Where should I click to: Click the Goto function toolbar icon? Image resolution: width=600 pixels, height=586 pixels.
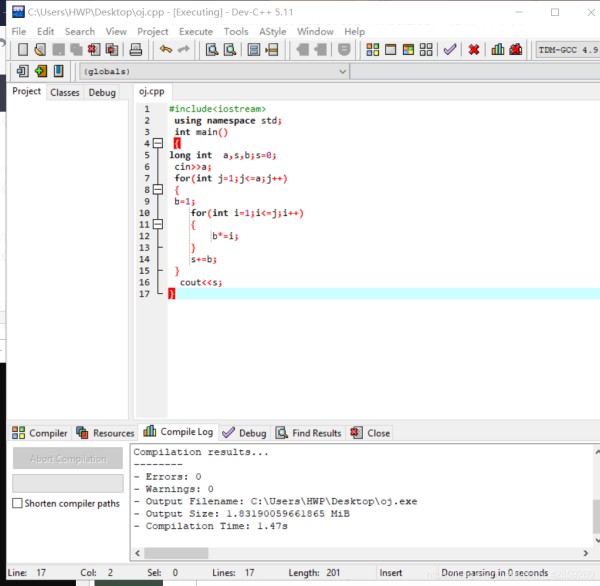click(x=254, y=50)
